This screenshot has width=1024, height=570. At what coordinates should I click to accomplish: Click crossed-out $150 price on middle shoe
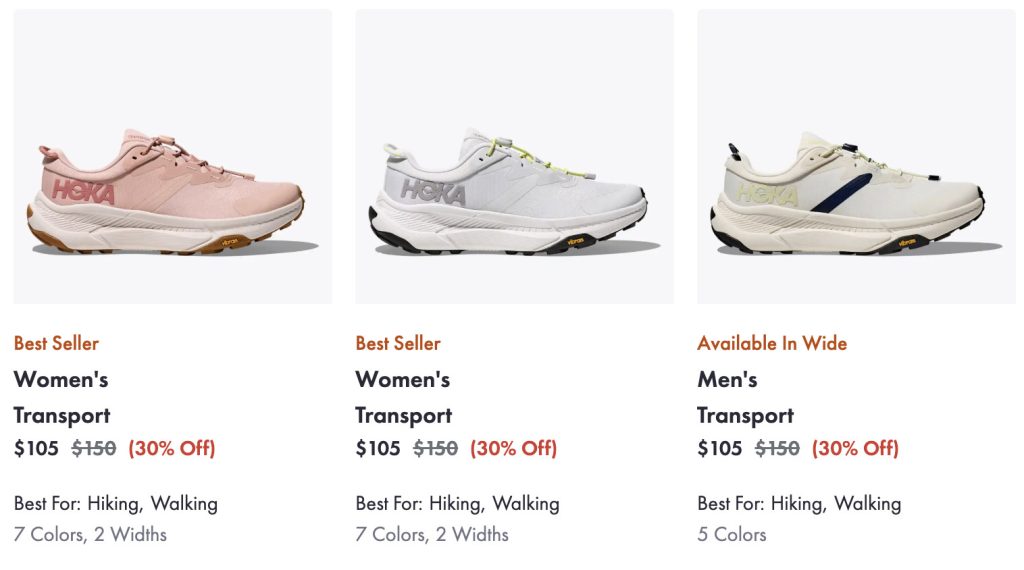436,448
